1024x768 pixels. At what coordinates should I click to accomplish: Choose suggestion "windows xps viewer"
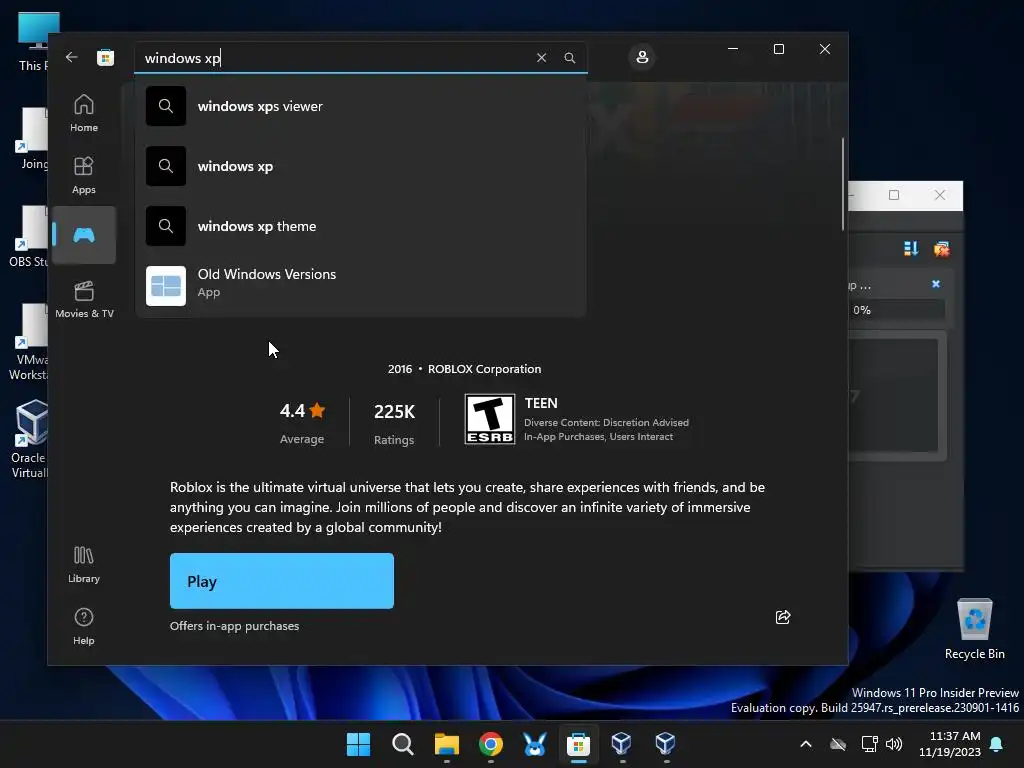[360, 106]
